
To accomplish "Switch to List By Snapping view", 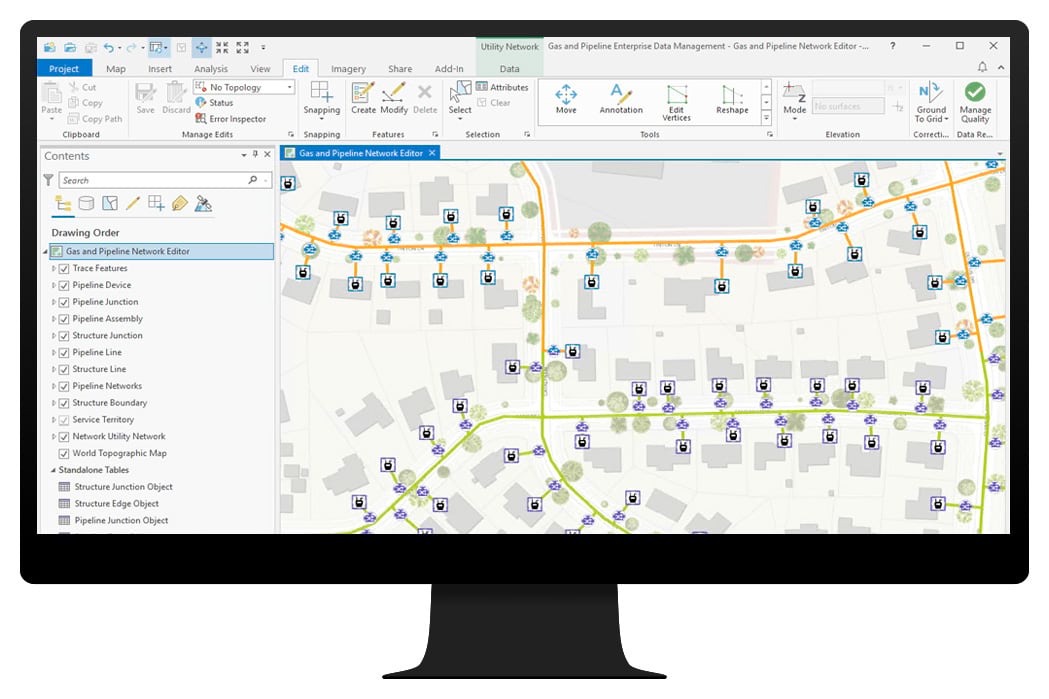I will [156, 203].
